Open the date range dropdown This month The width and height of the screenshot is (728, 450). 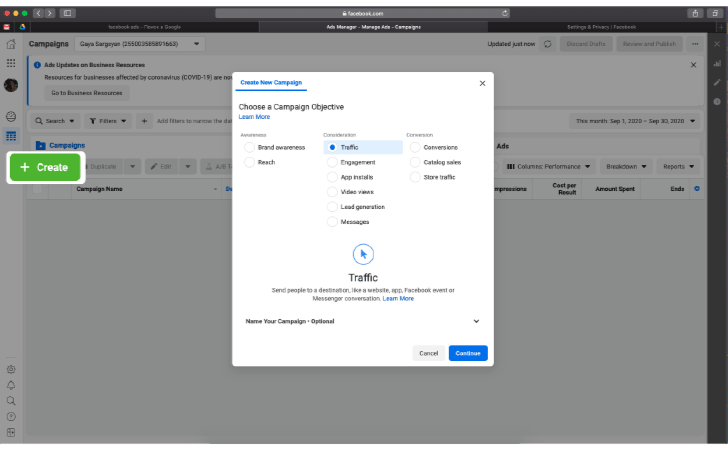pyautogui.click(x=635, y=121)
